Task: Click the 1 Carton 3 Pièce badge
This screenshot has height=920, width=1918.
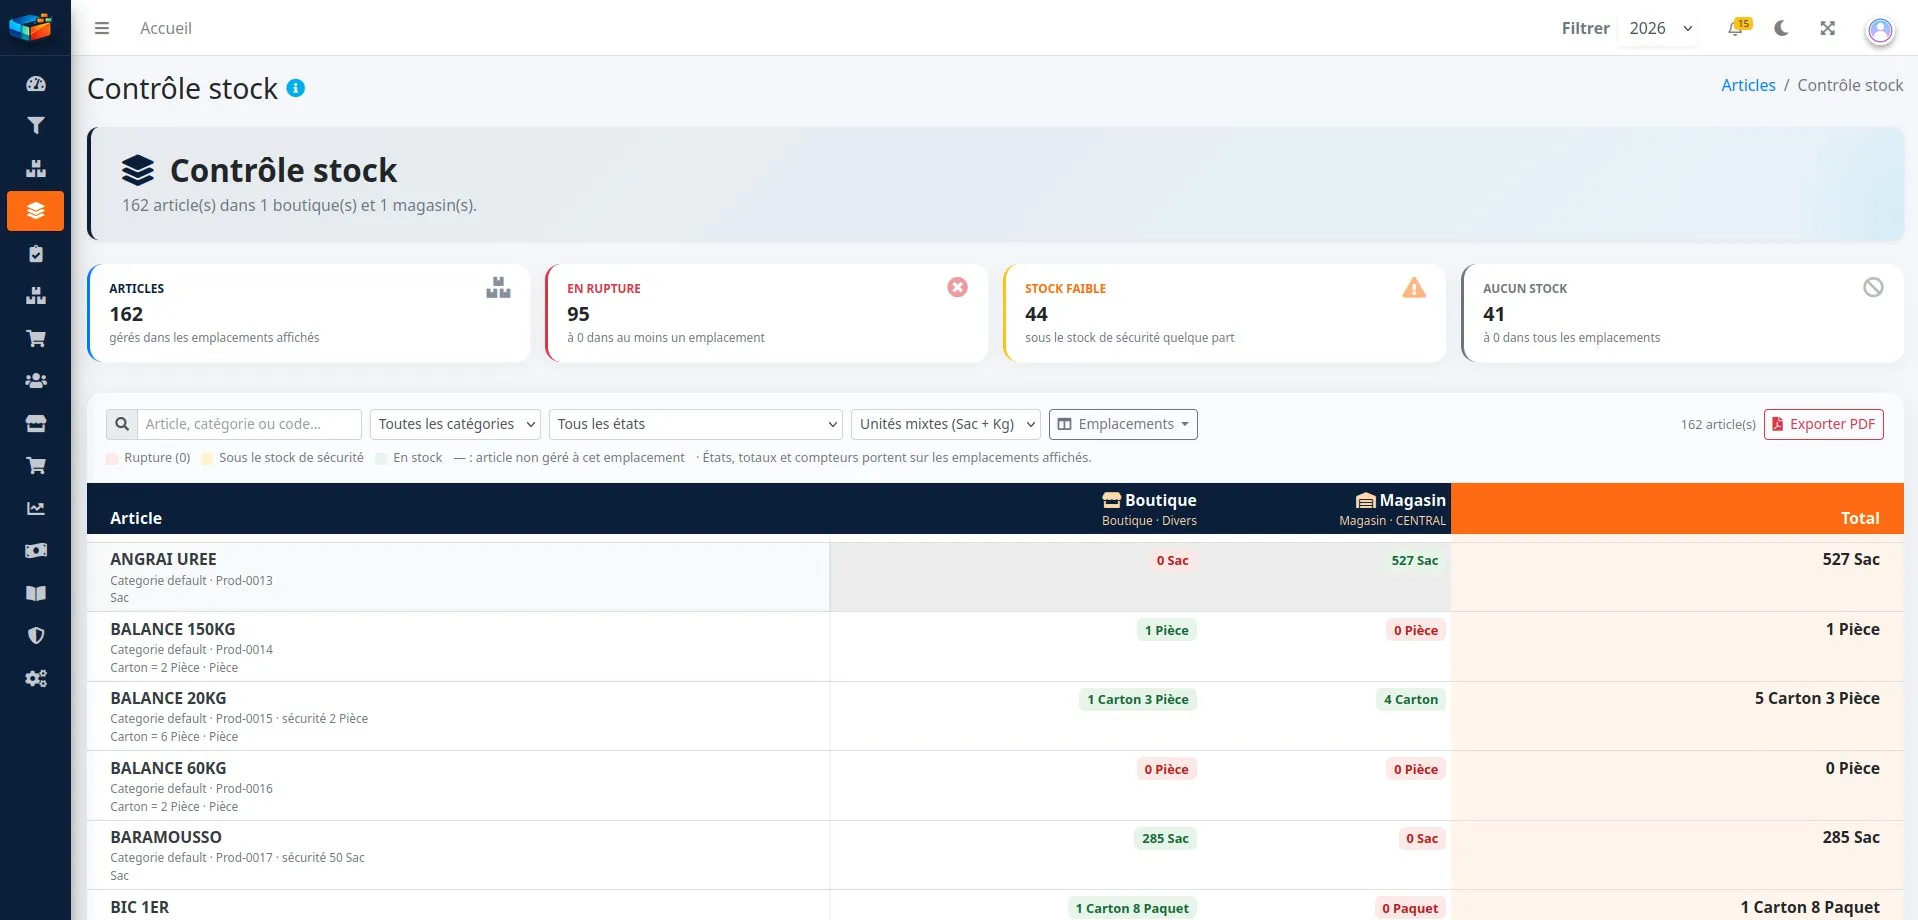Action: tap(1138, 700)
